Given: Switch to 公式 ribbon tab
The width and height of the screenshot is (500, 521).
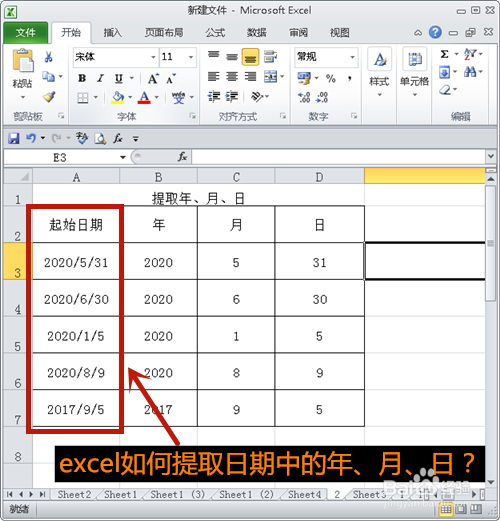Looking at the screenshot, I should [x=215, y=33].
